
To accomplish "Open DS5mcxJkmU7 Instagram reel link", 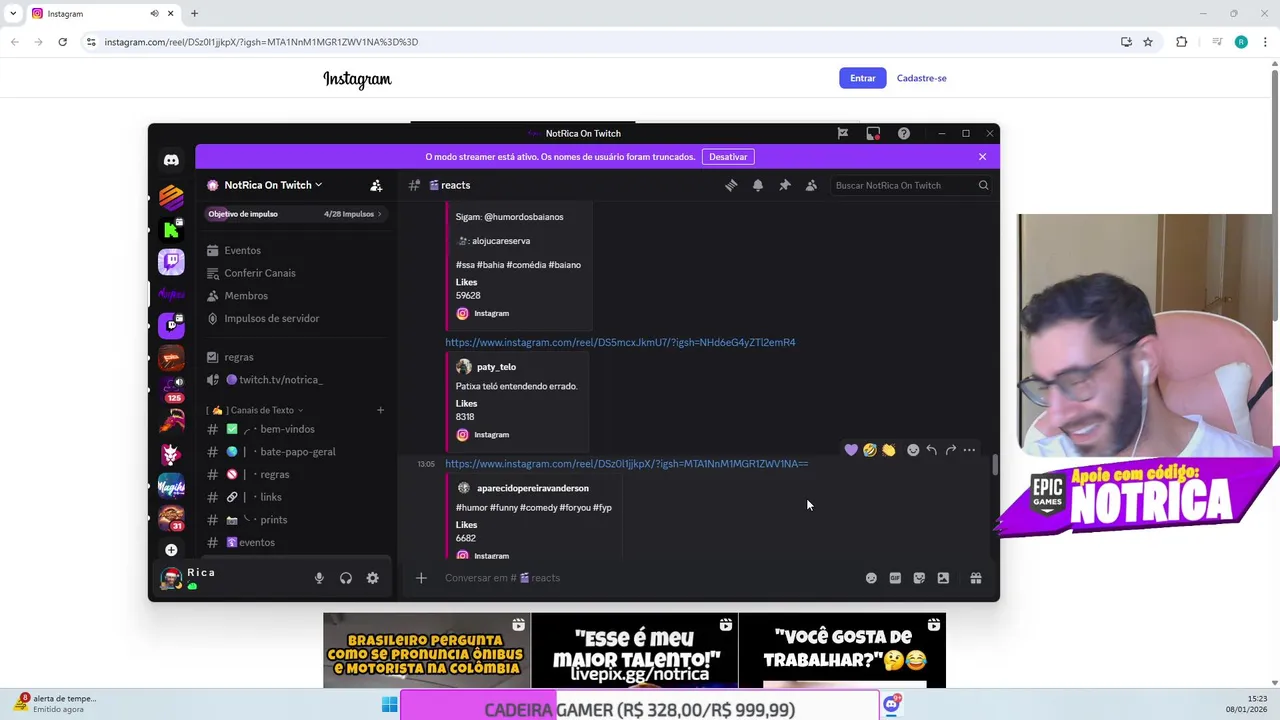I will pyautogui.click(x=620, y=342).
